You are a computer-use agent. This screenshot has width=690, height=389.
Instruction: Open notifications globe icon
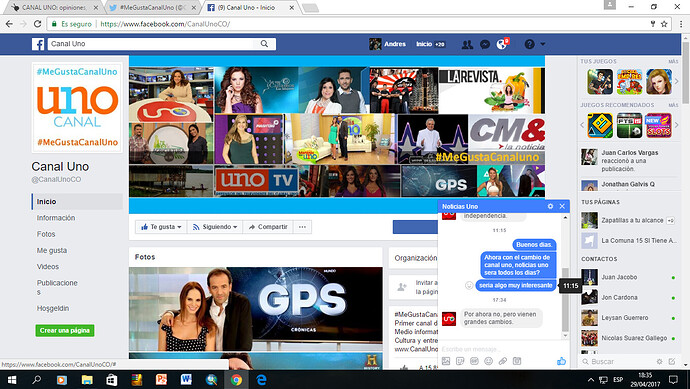click(501, 44)
